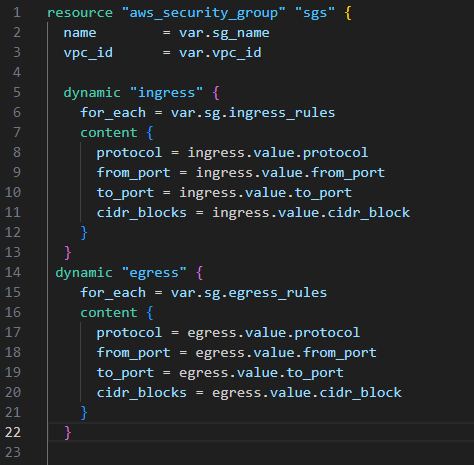The width and height of the screenshot is (474, 465).
Task: Click the pink closing brace on line 22
Action: click(68, 433)
